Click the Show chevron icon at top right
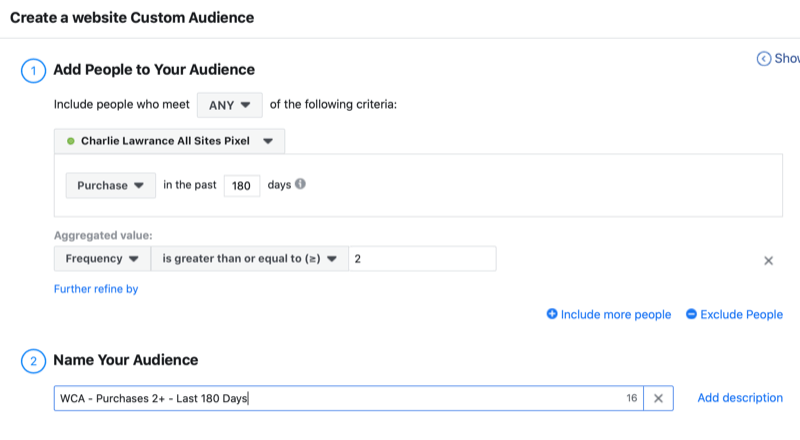This screenshot has height=440, width=800. click(764, 59)
